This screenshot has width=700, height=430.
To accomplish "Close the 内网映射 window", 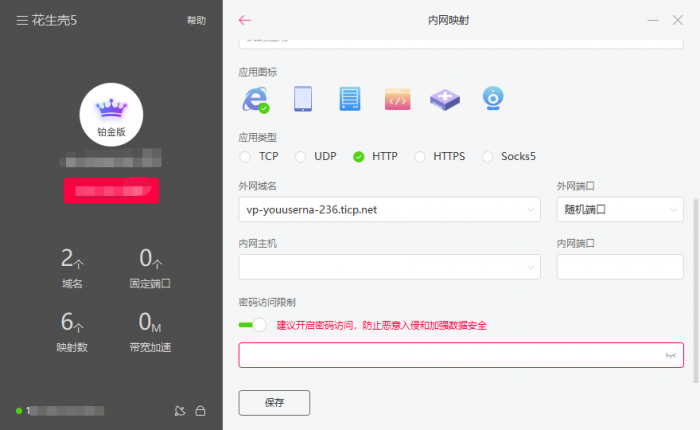I will (678, 20).
